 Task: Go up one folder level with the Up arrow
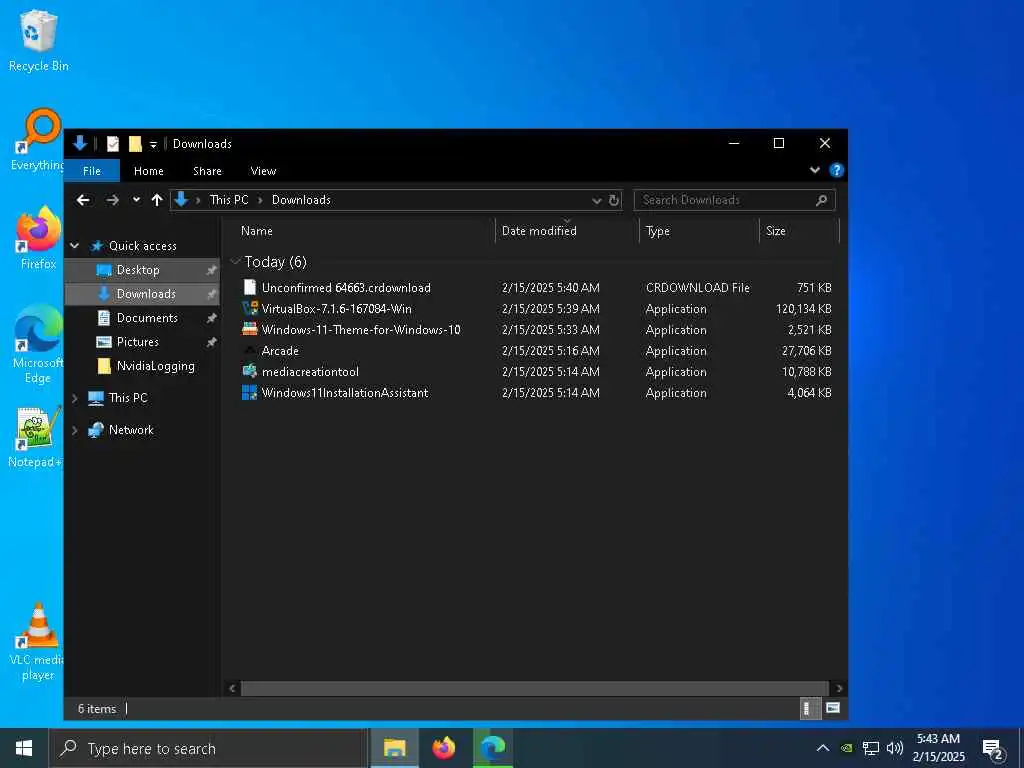pyautogui.click(x=157, y=200)
